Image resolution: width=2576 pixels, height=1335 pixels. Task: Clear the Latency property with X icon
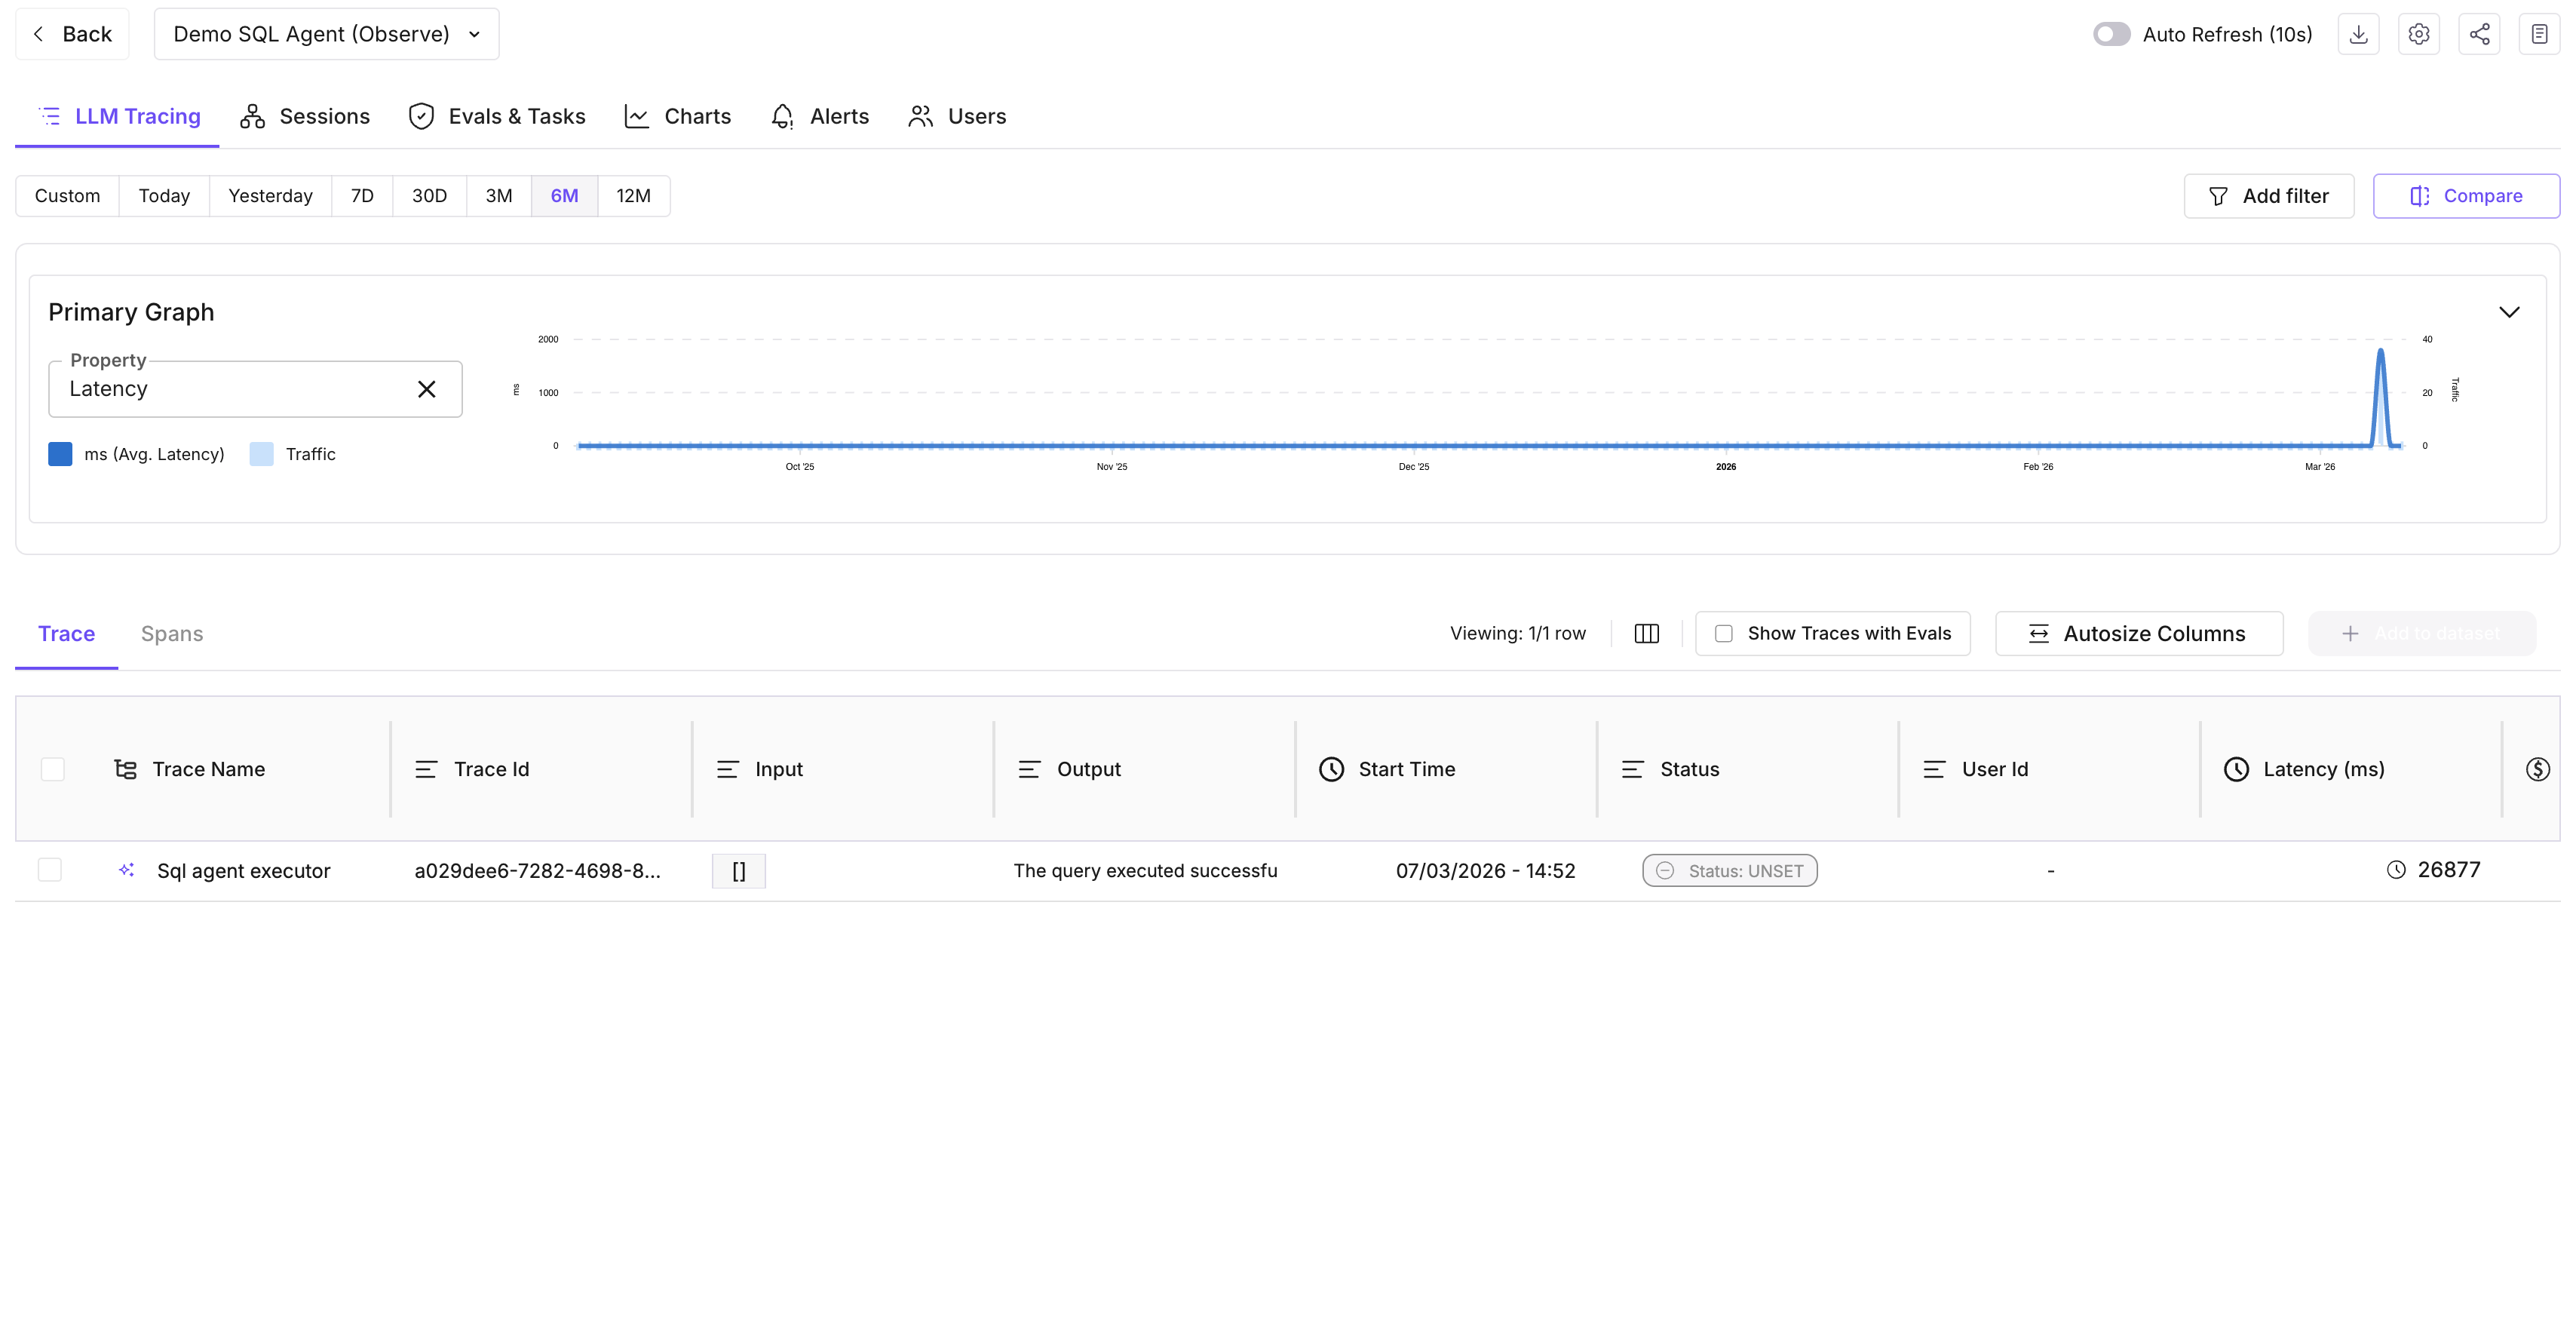click(426, 389)
